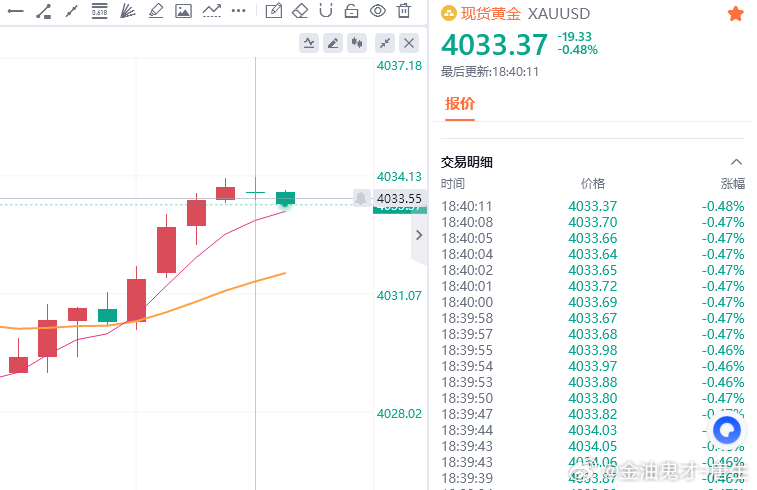Viewport: 757px width, 490px height.
Task: Select the trend line with label tool
Action: [44, 11]
